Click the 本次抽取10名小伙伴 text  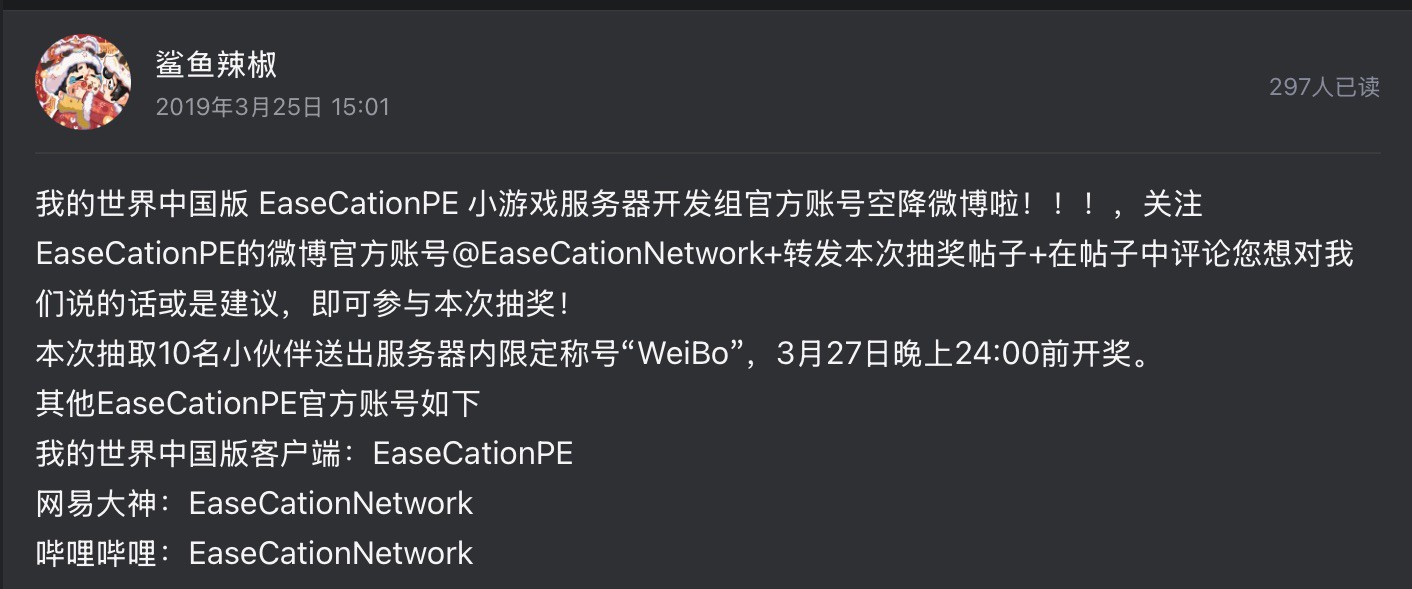(178, 354)
